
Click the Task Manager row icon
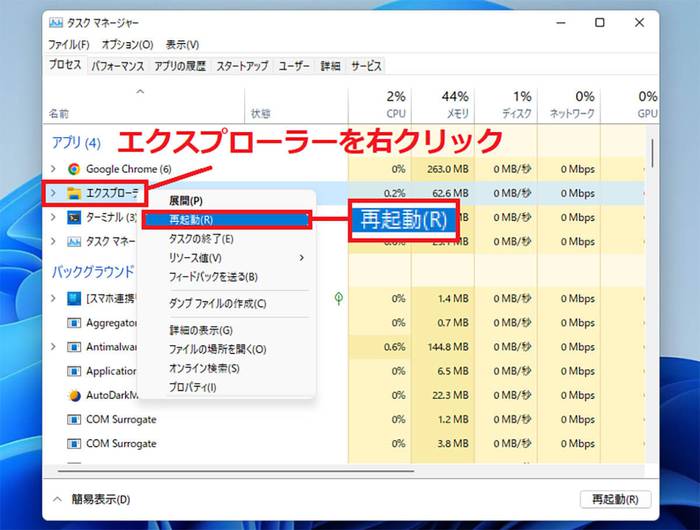74,242
